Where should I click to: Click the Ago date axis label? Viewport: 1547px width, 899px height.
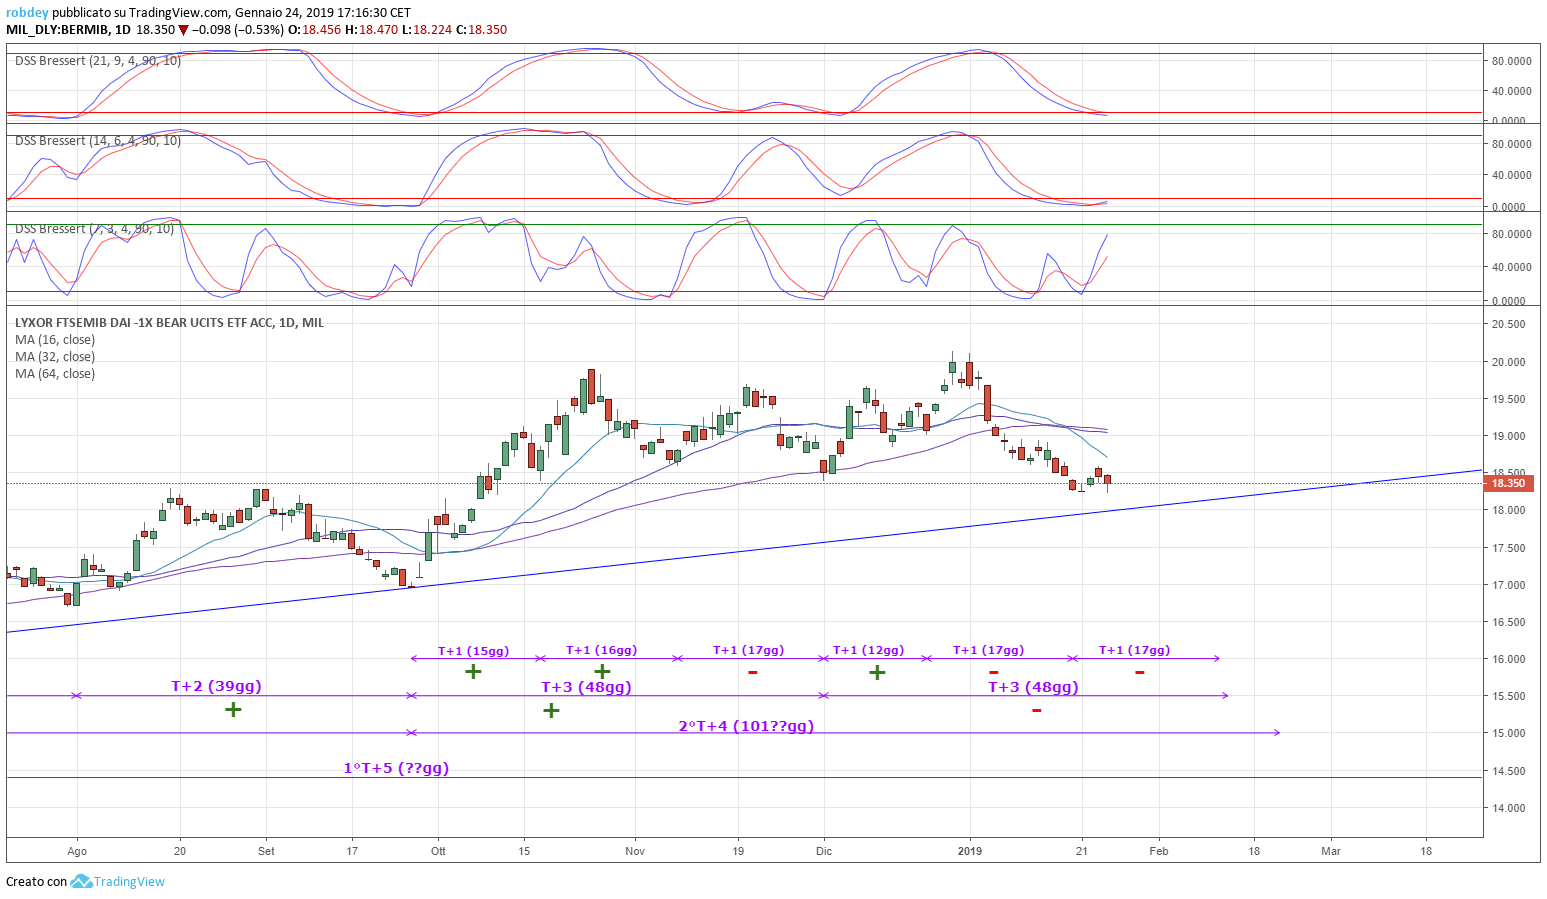point(77,851)
